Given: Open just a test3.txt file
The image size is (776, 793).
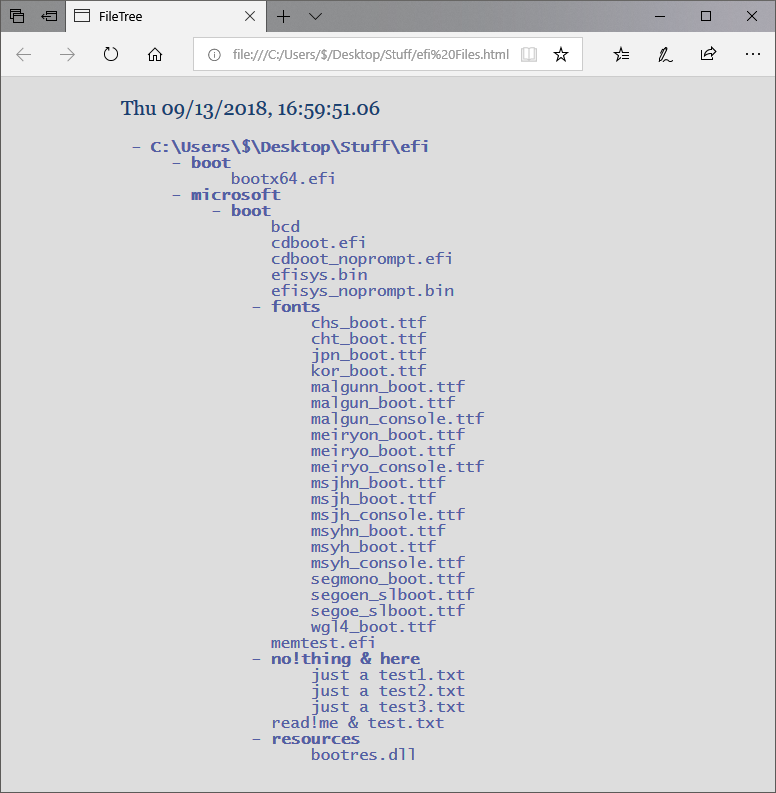Looking at the screenshot, I should 387,707.
